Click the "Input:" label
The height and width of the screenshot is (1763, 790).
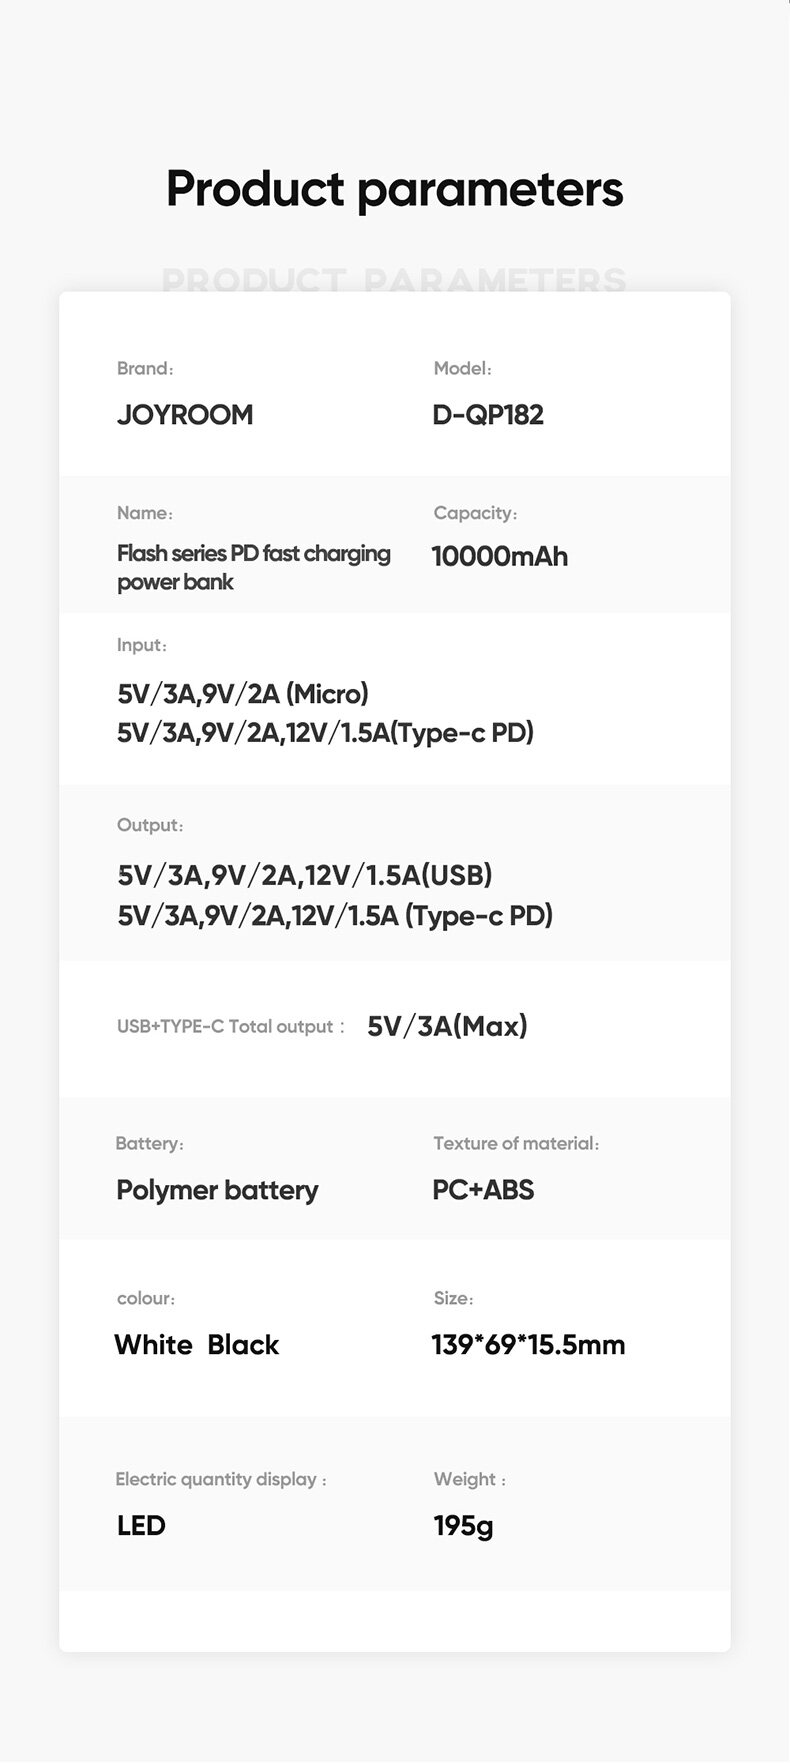click(x=141, y=645)
